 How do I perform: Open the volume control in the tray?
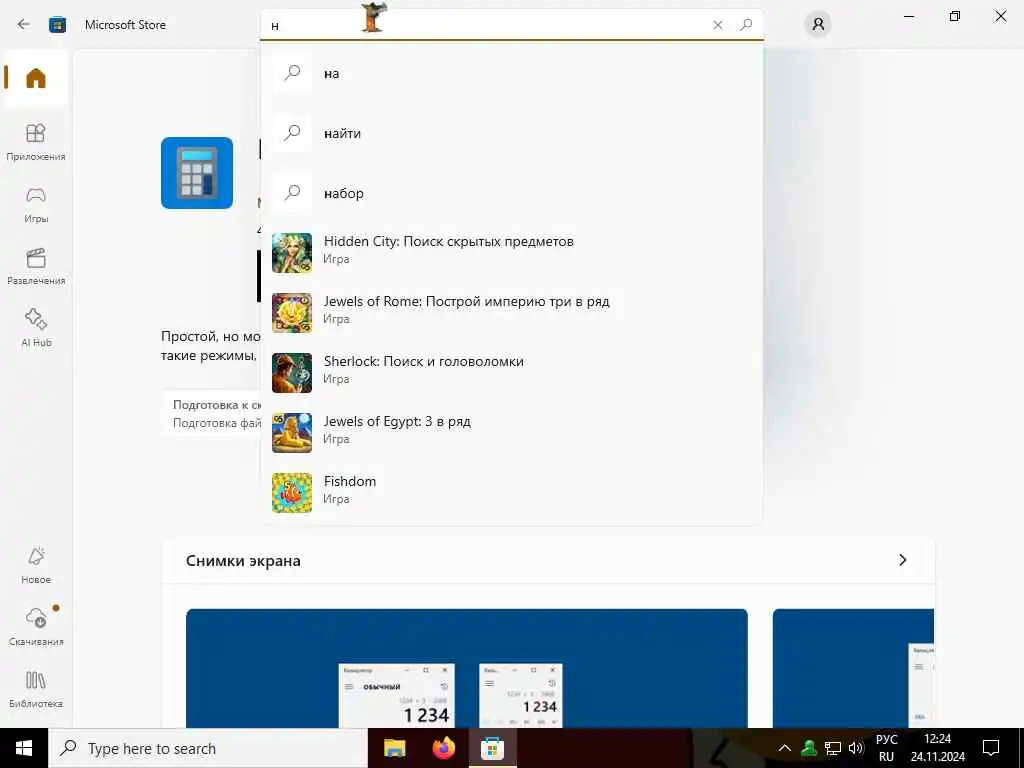coord(856,748)
